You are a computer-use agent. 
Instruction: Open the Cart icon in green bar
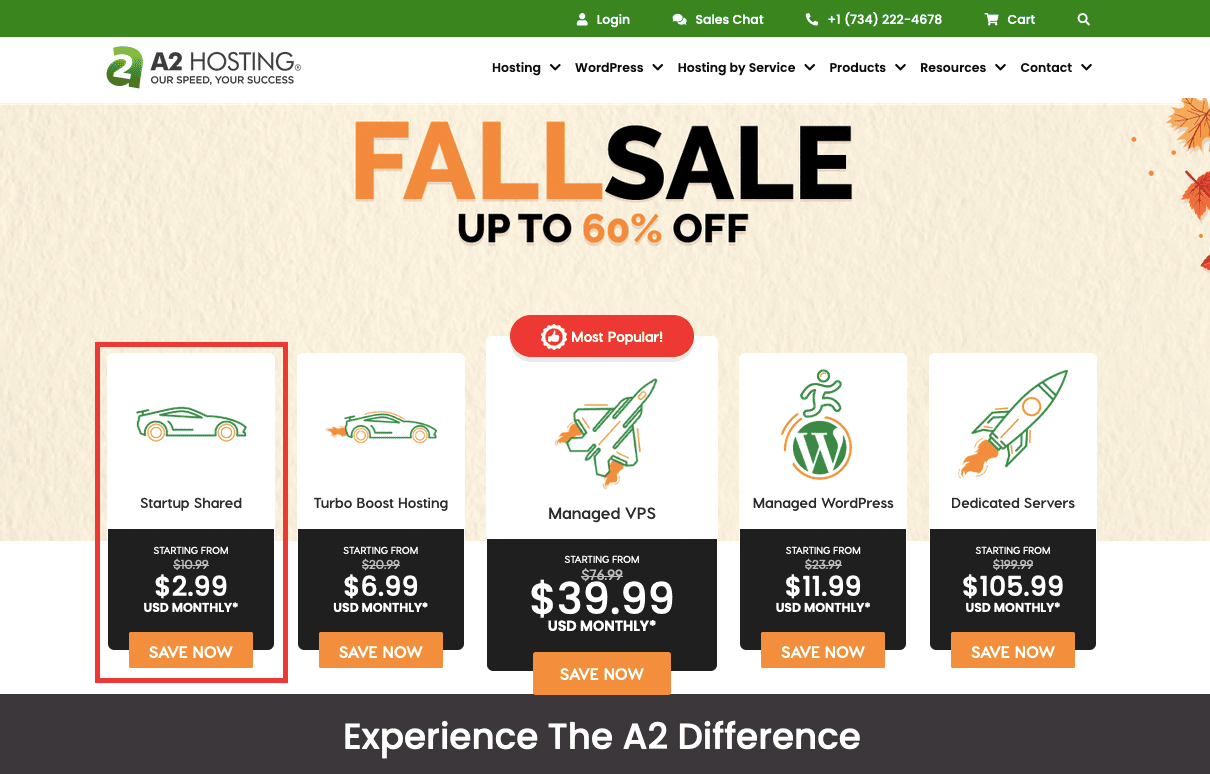tap(991, 19)
